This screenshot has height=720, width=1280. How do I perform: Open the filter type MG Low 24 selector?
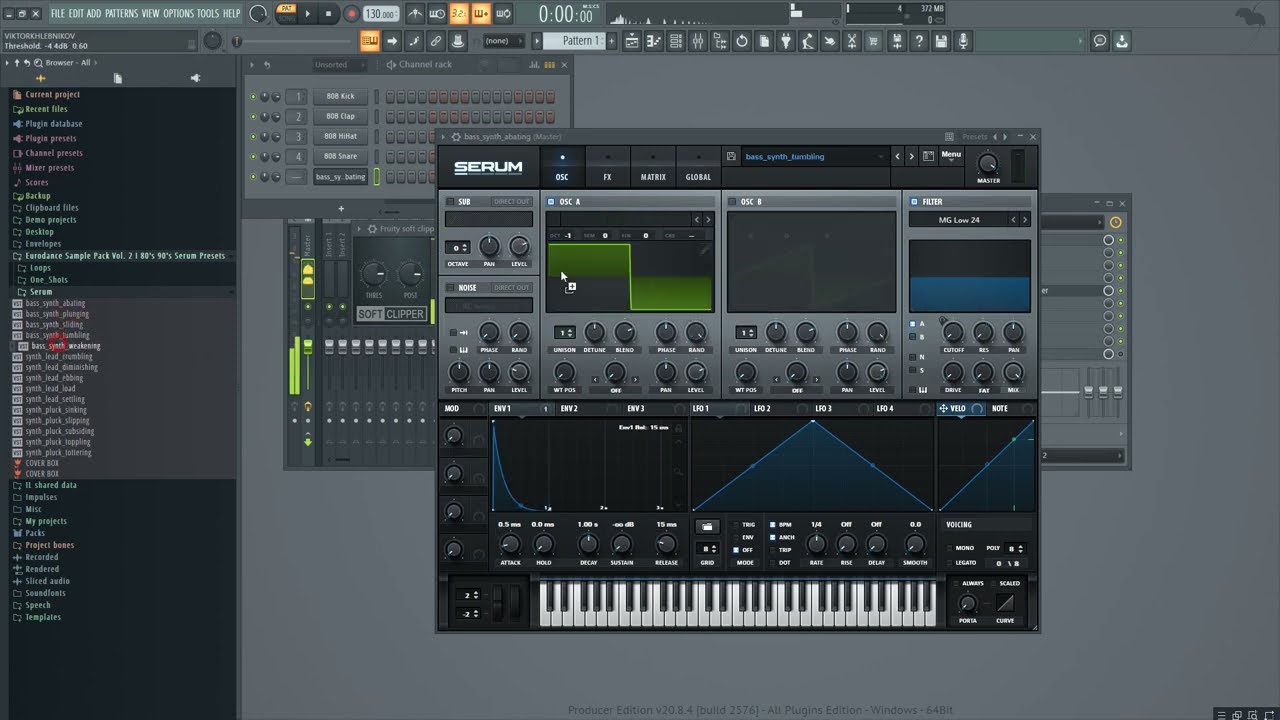tap(959, 220)
